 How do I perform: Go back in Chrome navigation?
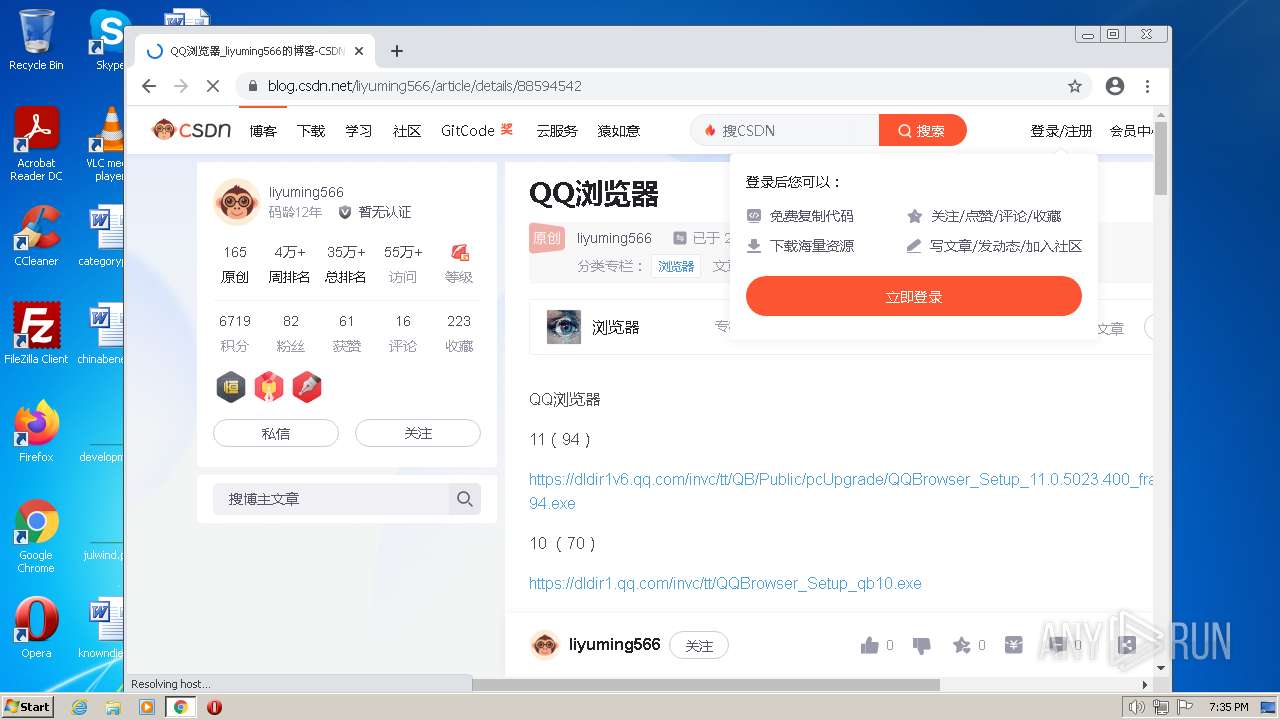[149, 86]
